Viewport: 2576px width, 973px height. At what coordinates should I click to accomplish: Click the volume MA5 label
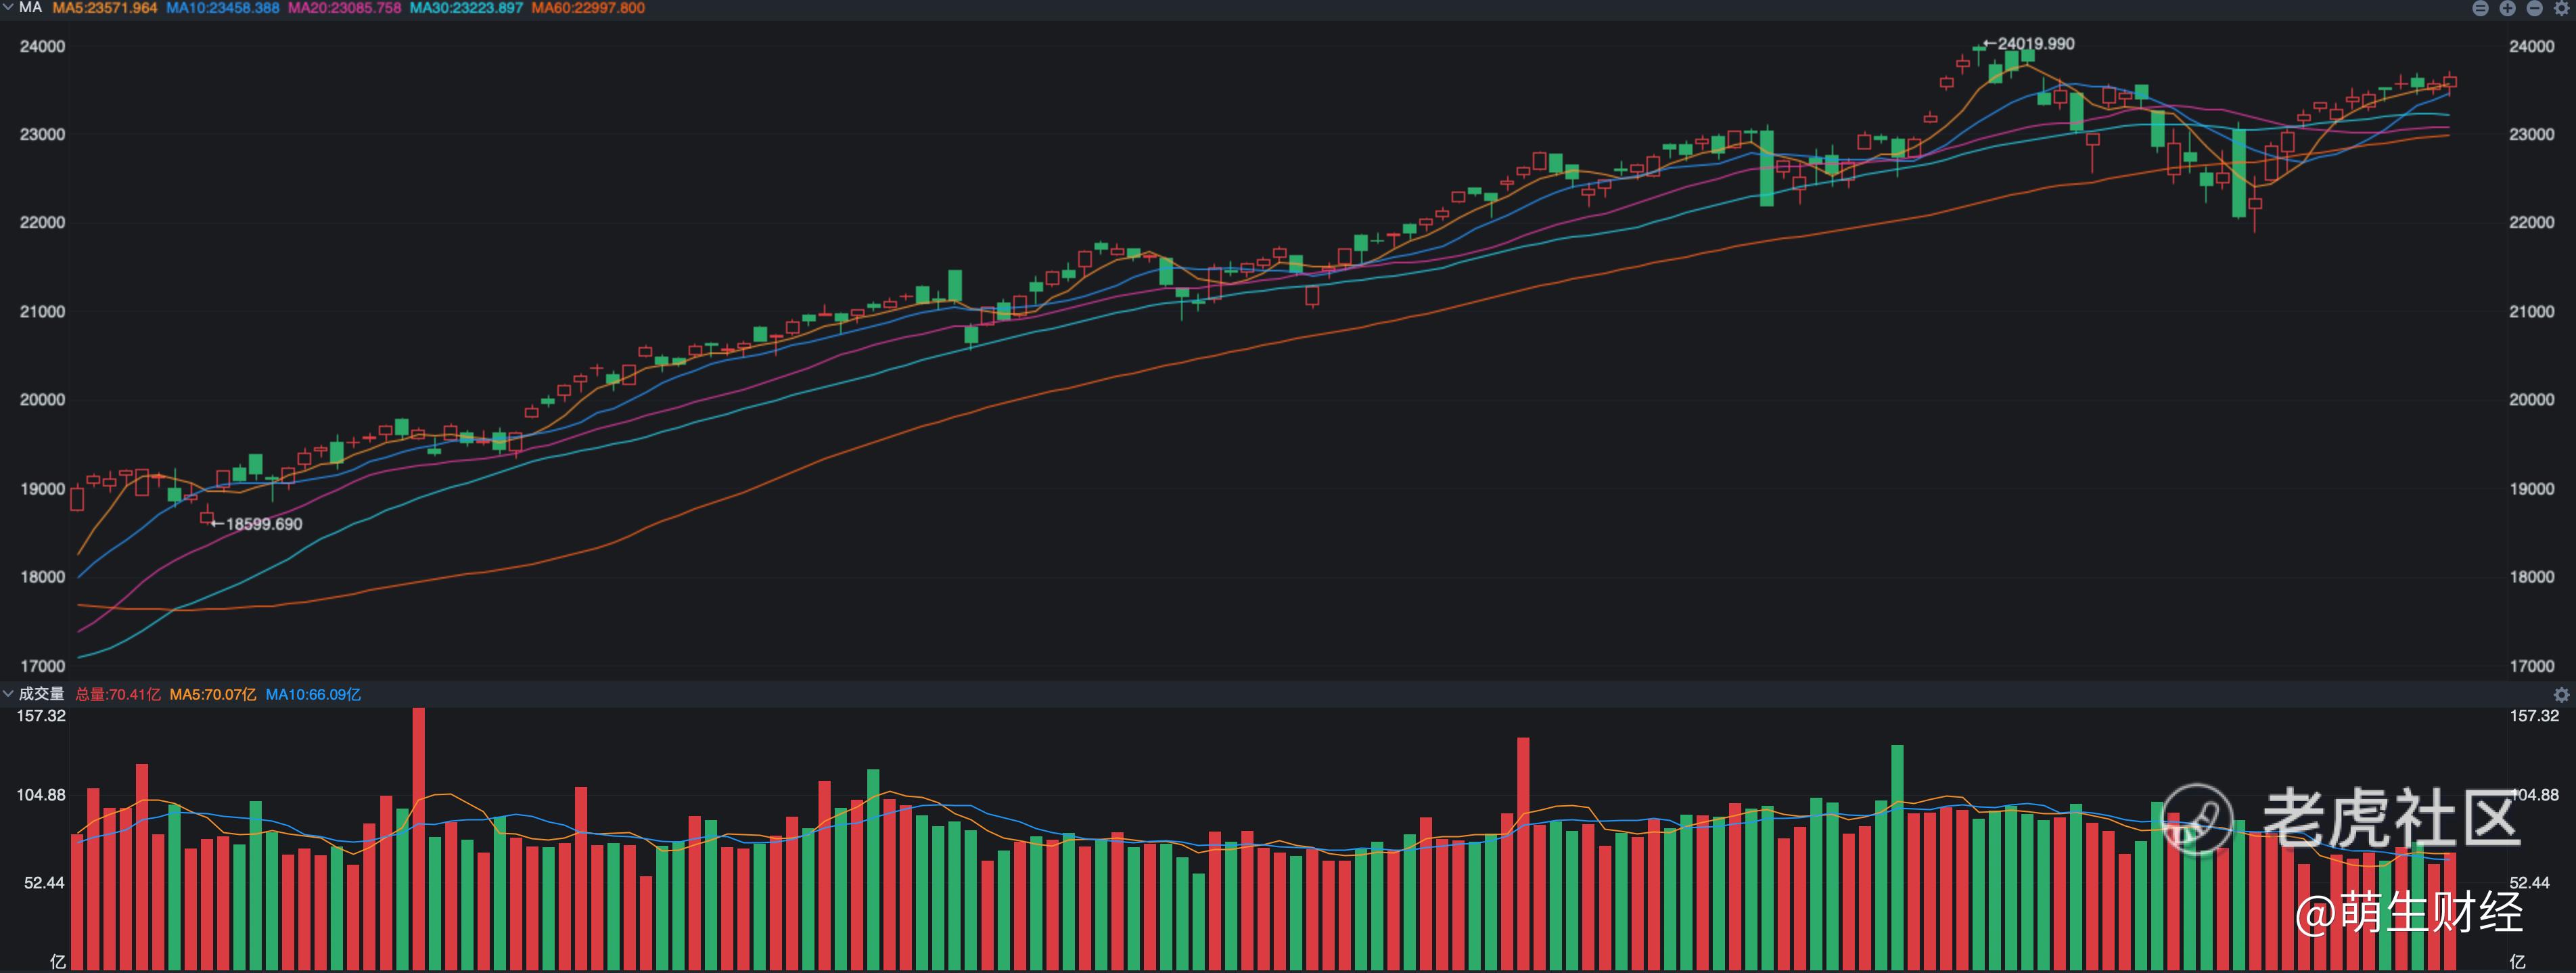[x=212, y=694]
